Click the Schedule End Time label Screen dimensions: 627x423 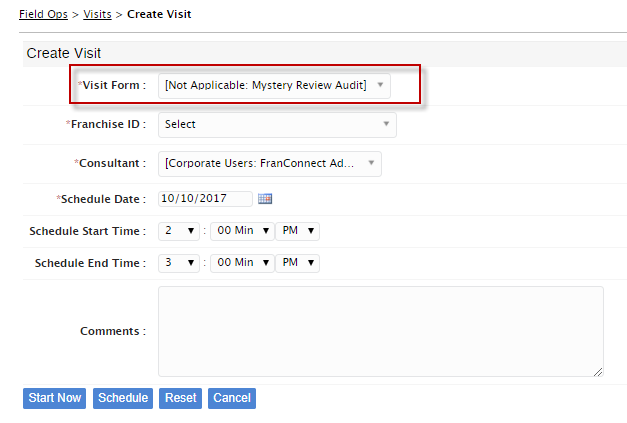[90, 263]
